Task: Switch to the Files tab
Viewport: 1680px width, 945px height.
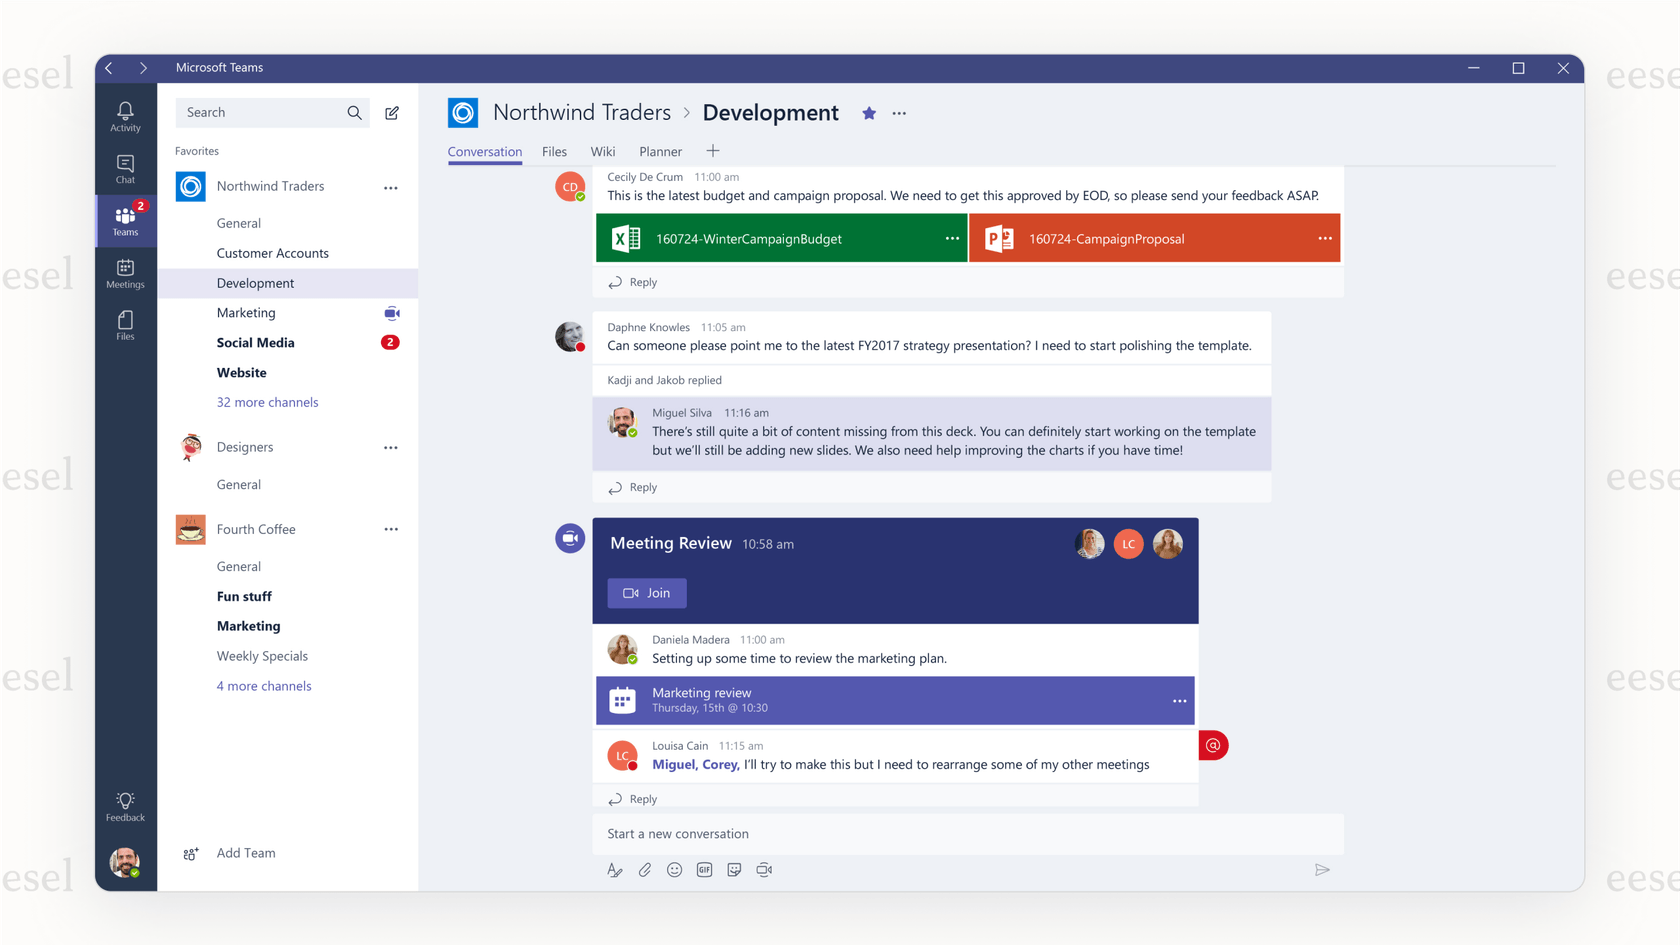Action: tap(554, 151)
